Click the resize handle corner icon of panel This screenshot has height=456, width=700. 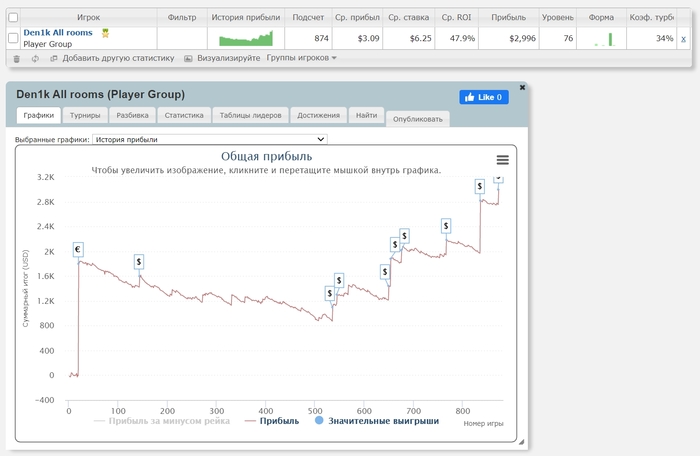(x=521, y=442)
